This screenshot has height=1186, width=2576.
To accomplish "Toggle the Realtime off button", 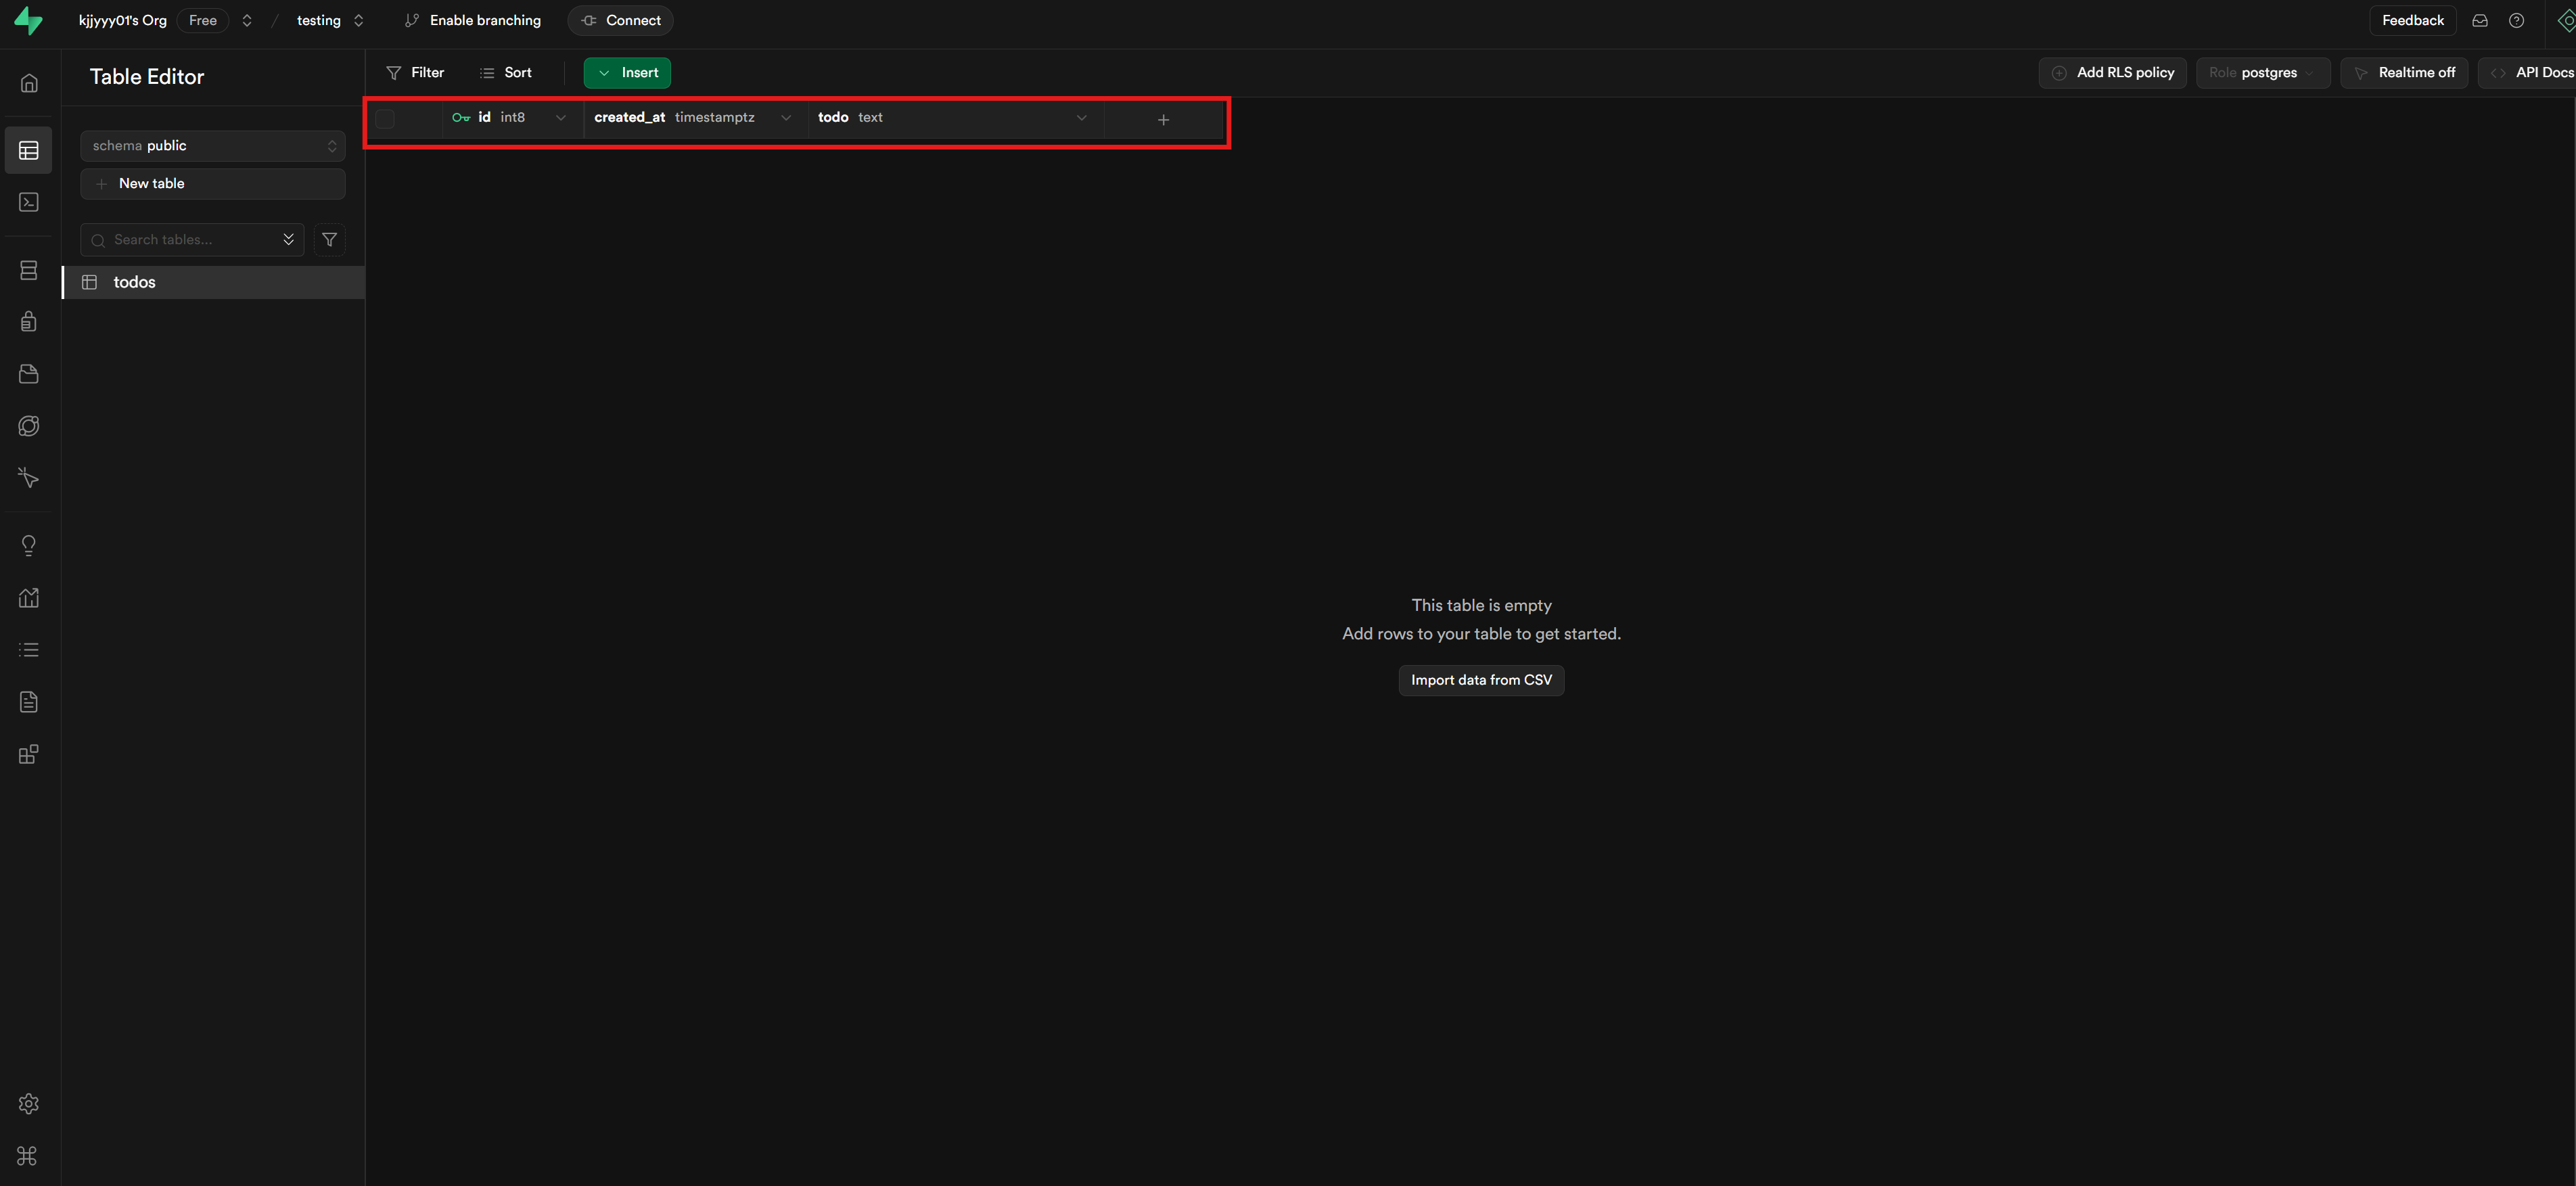I will point(2404,73).
